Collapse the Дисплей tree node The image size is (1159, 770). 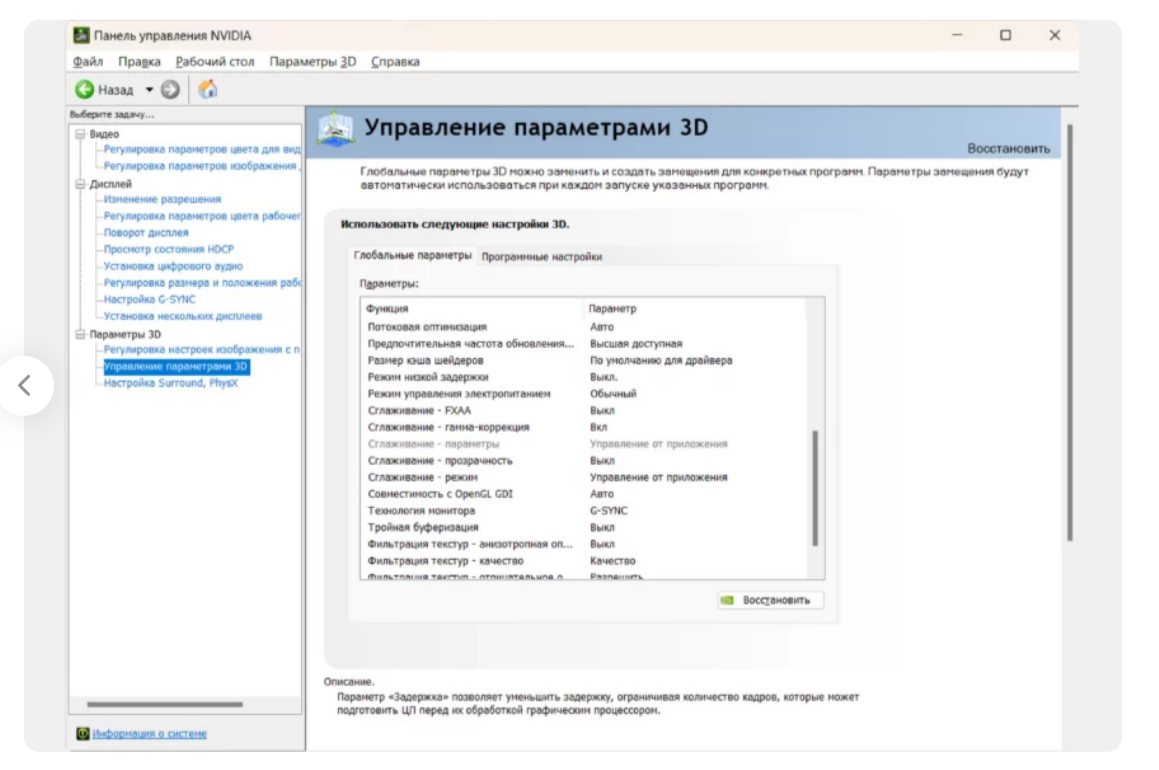80,184
